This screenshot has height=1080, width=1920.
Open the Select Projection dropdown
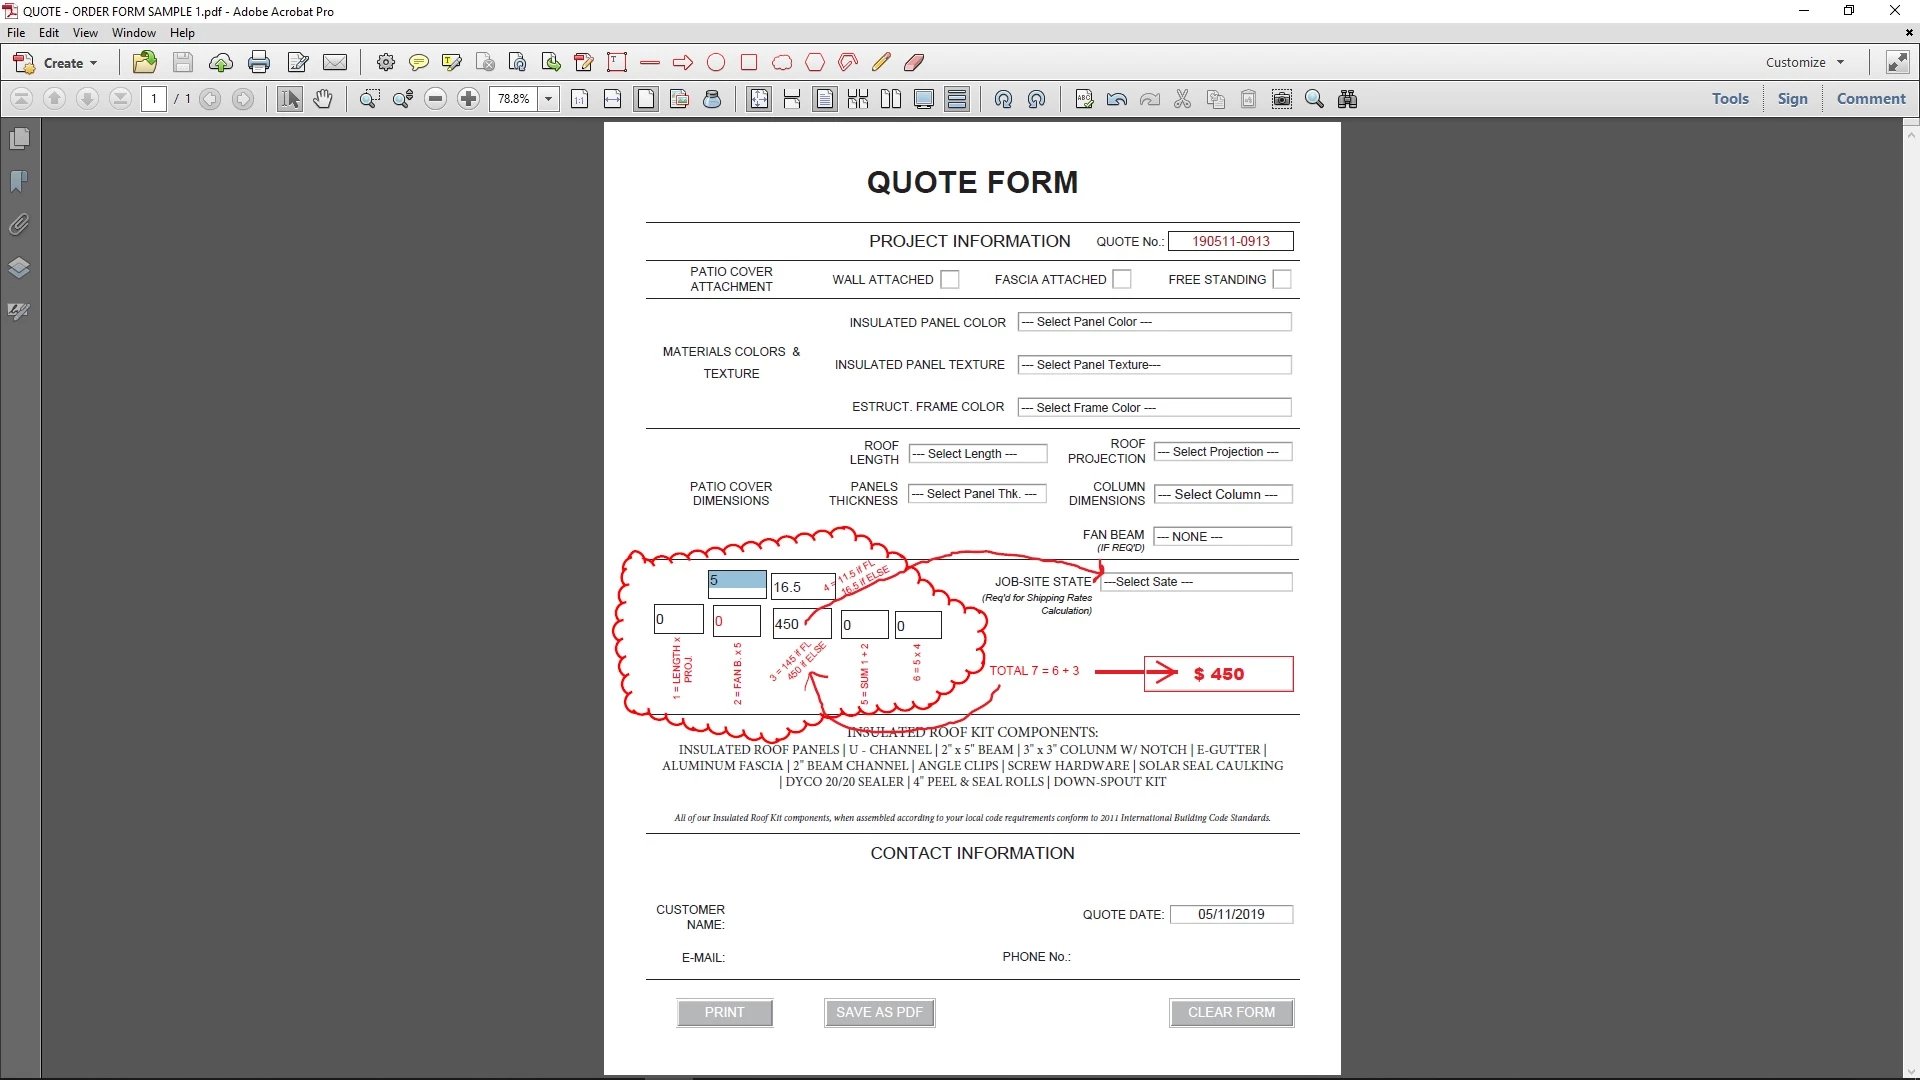click(1222, 452)
